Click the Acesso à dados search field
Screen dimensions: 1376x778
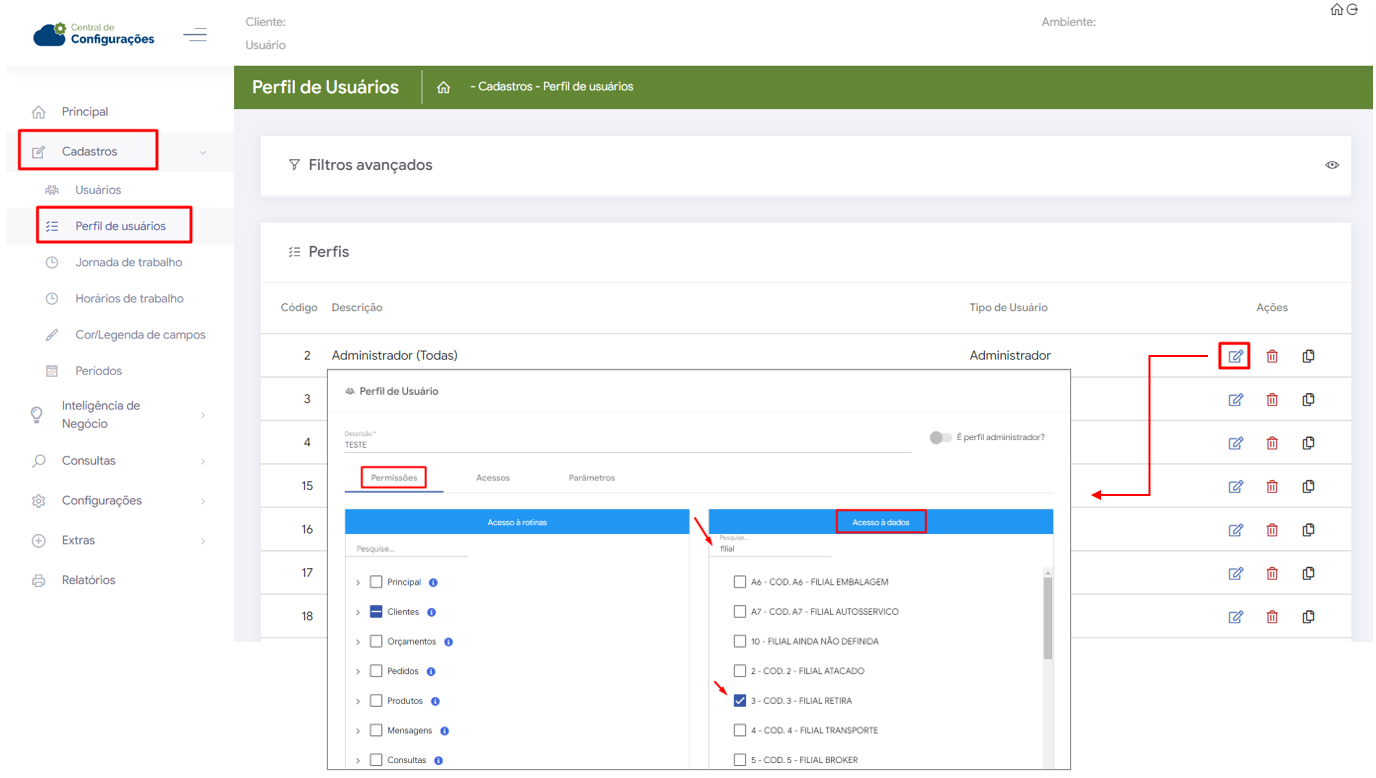coord(770,549)
